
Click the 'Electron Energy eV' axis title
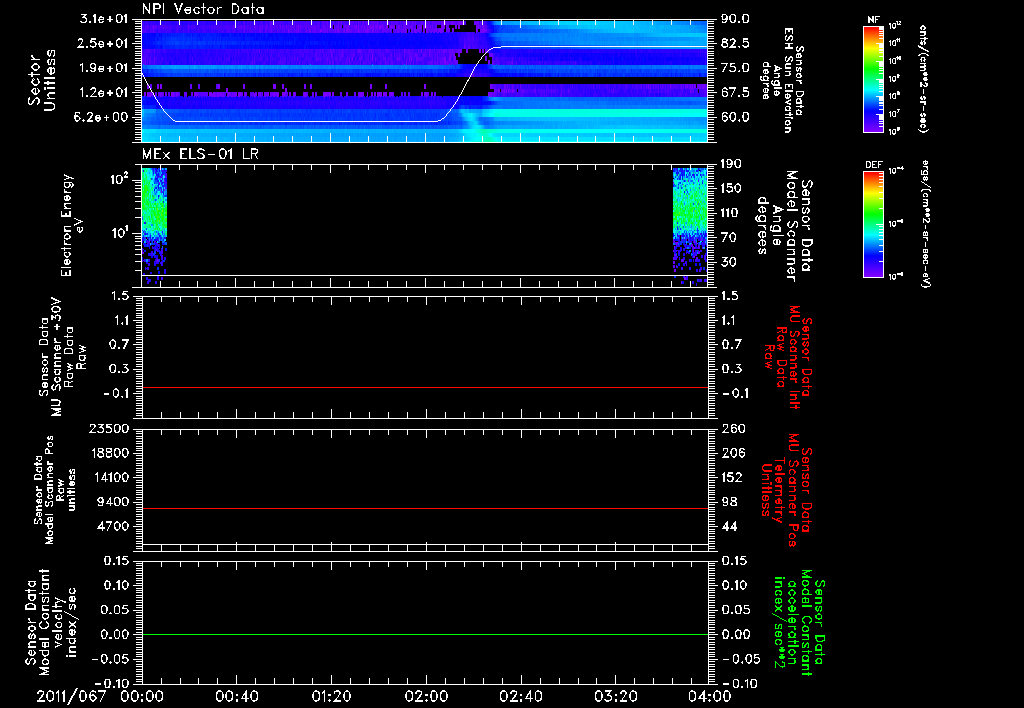click(73, 225)
